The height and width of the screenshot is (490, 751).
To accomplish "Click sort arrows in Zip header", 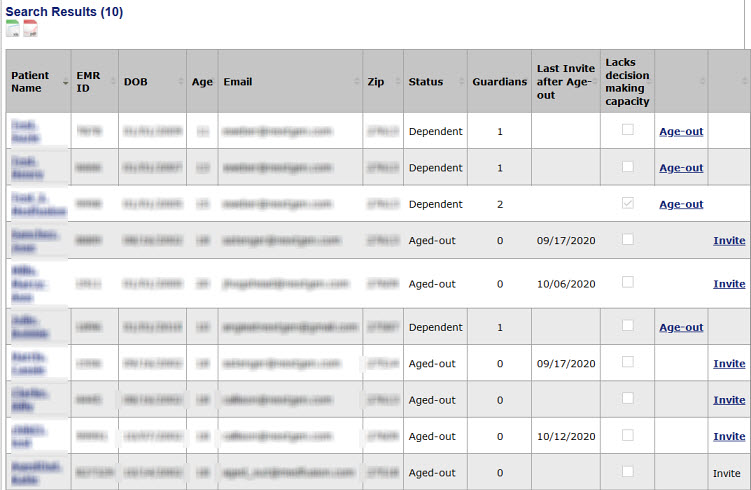I will pyautogui.click(x=398, y=81).
